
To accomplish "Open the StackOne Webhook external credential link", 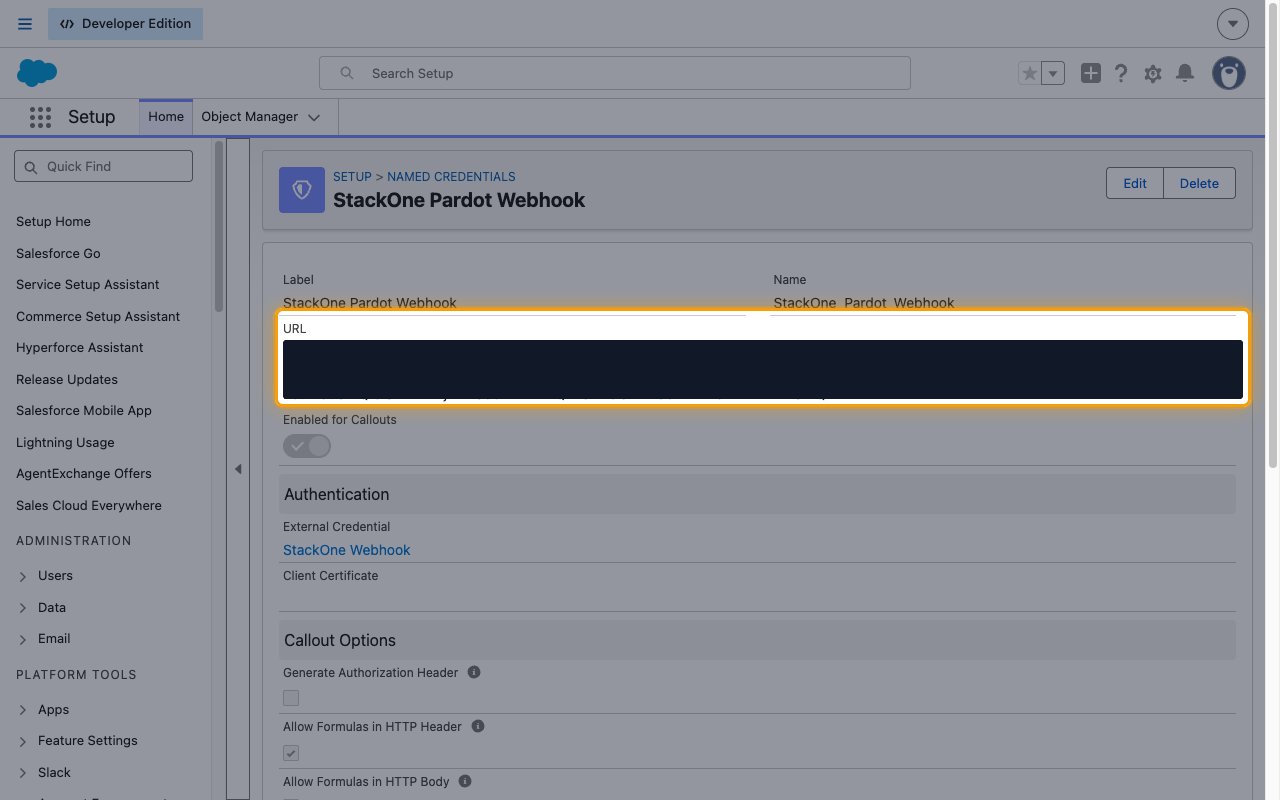I will pyautogui.click(x=346, y=550).
